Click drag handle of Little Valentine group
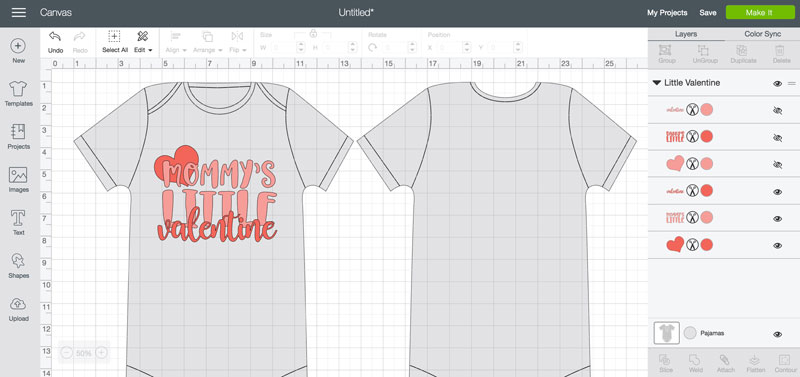Image resolution: width=800 pixels, height=377 pixels. [x=792, y=84]
